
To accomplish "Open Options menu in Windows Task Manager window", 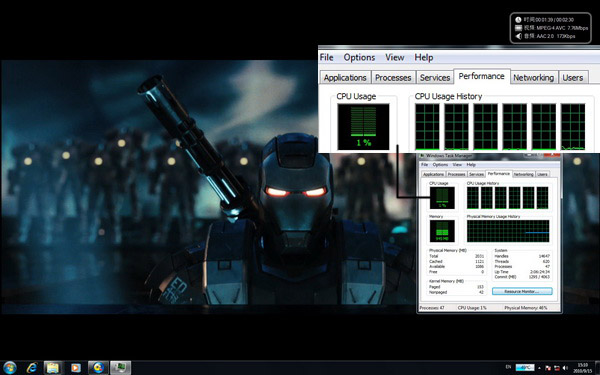I will tap(440, 165).
